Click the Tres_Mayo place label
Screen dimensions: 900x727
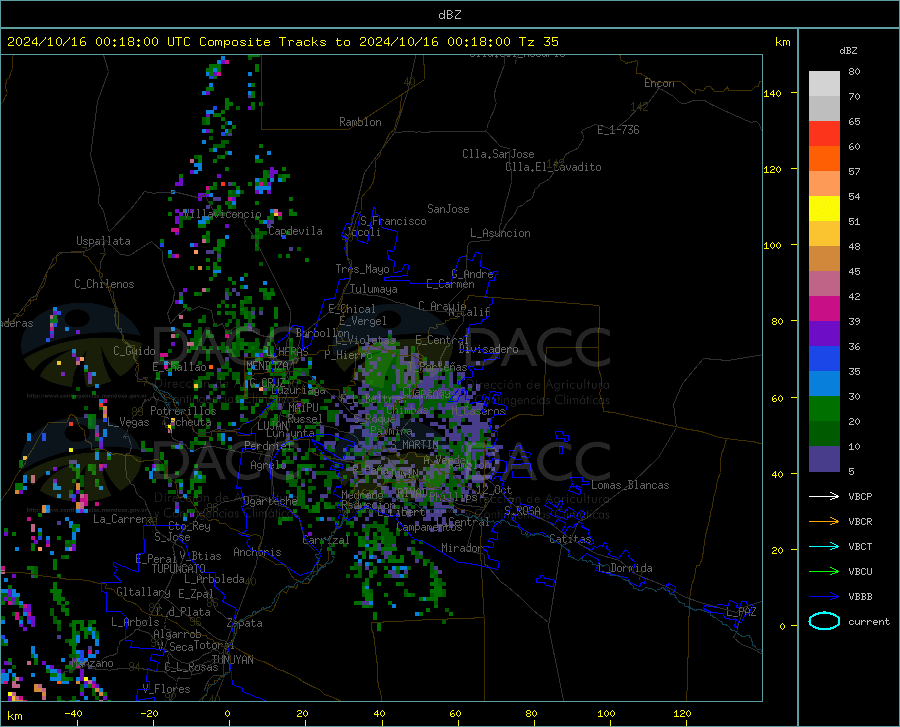tap(362, 269)
